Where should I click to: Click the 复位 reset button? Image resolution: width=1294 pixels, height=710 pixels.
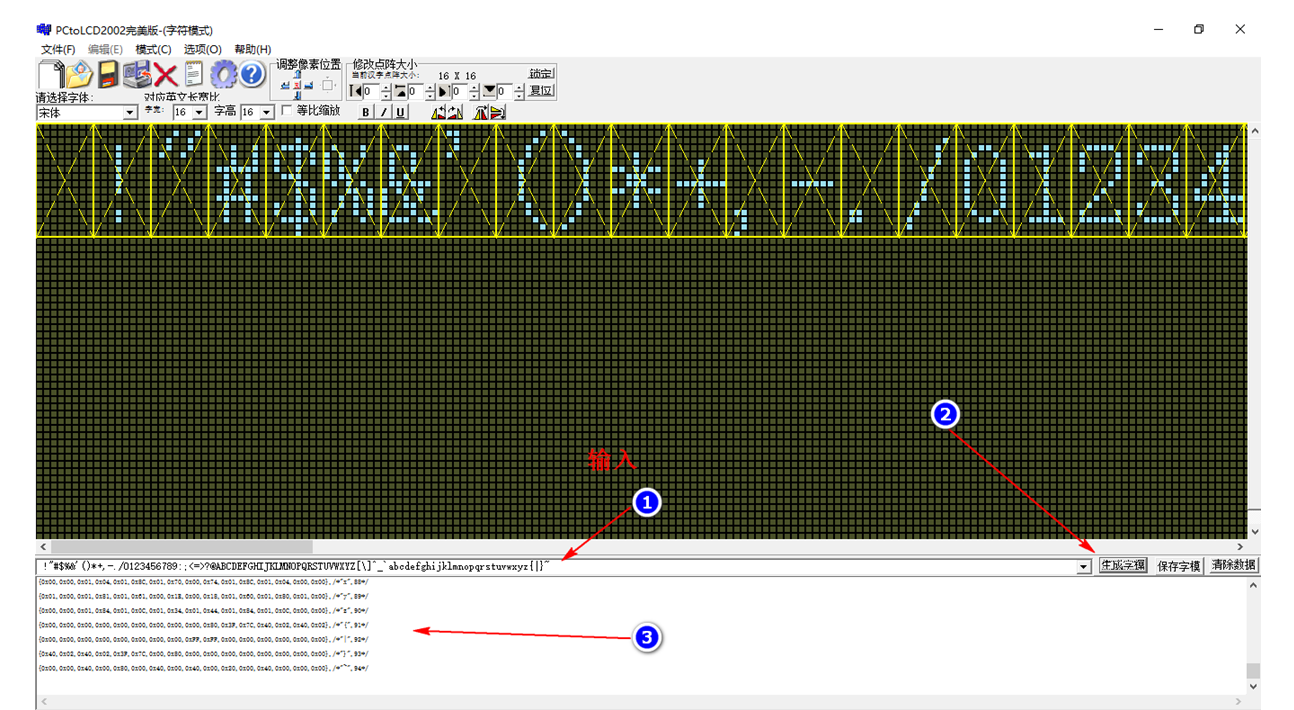click(x=541, y=90)
